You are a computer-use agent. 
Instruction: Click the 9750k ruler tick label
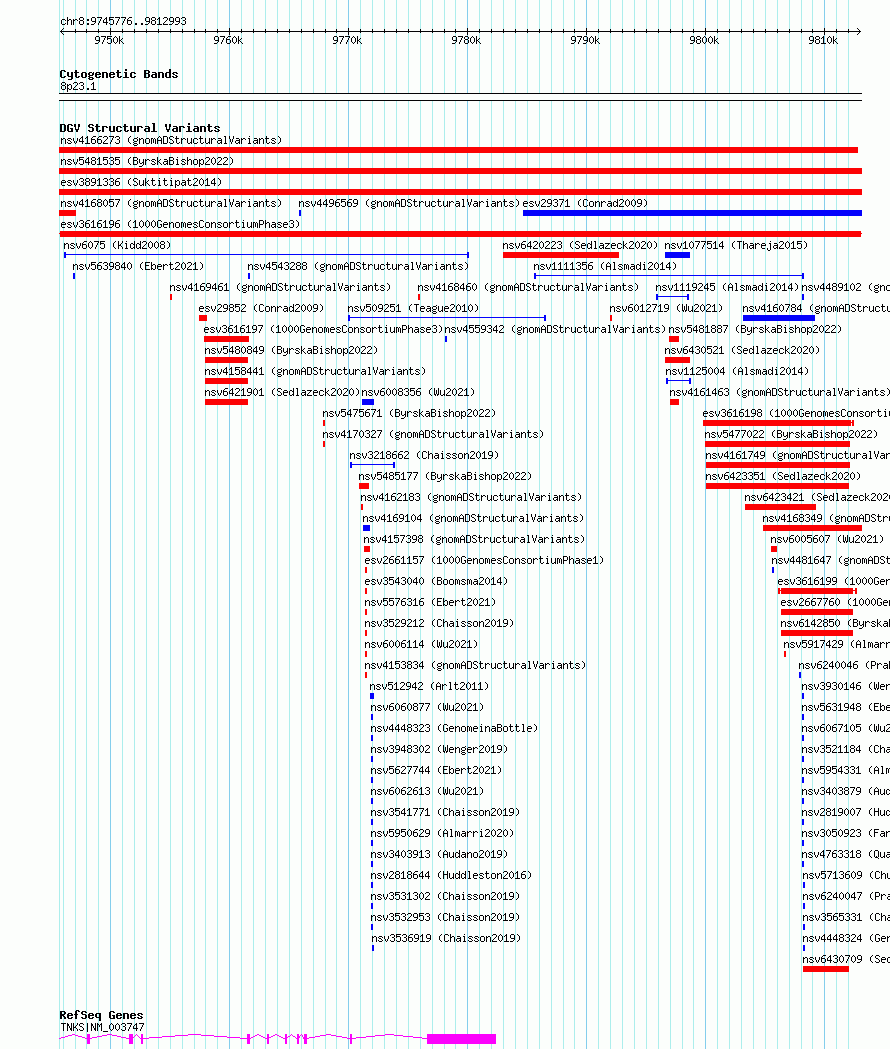[109, 40]
